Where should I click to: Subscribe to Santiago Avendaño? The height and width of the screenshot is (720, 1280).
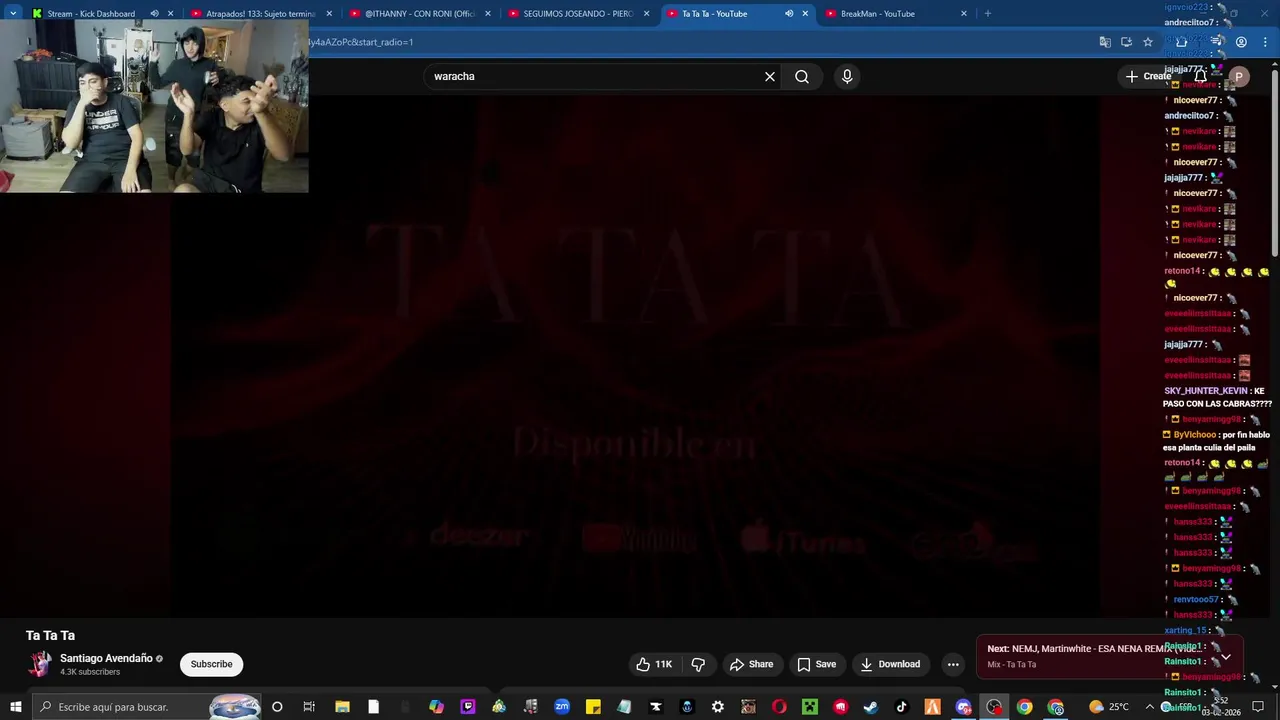coord(211,664)
